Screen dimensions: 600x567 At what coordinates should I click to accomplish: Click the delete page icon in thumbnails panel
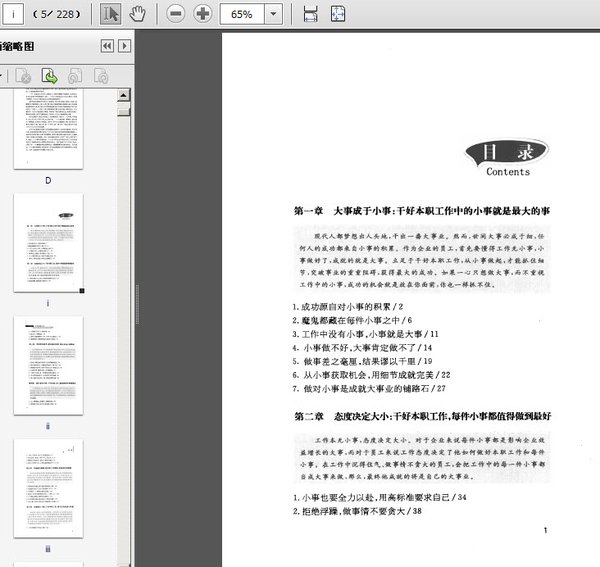pos(22,75)
